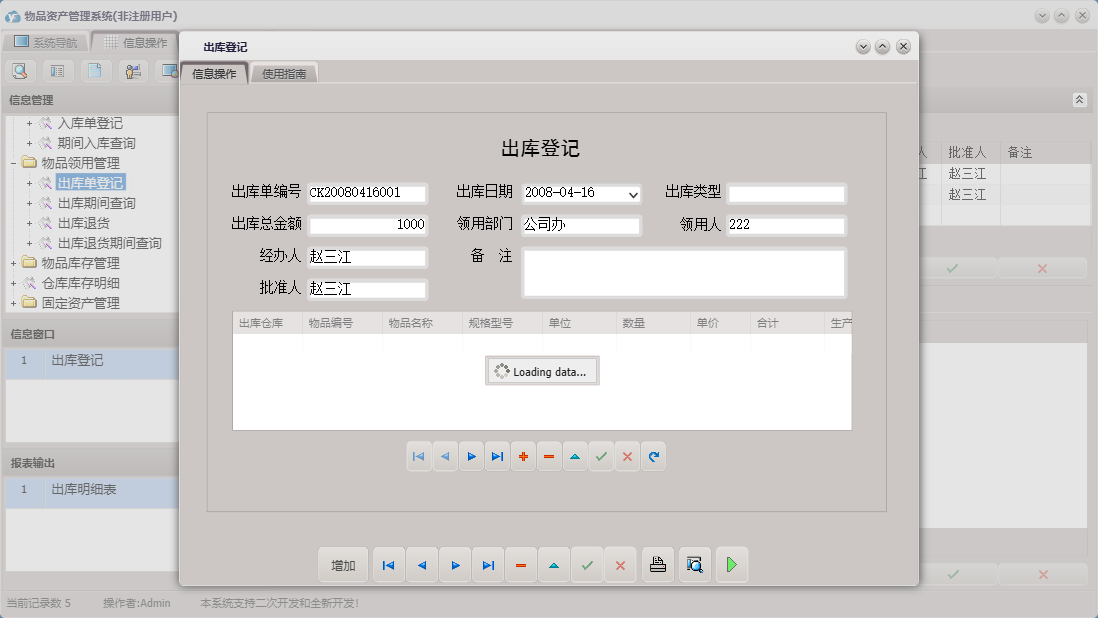
Task: Open the 出库日期 date dropdown
Action: [633, 192]
